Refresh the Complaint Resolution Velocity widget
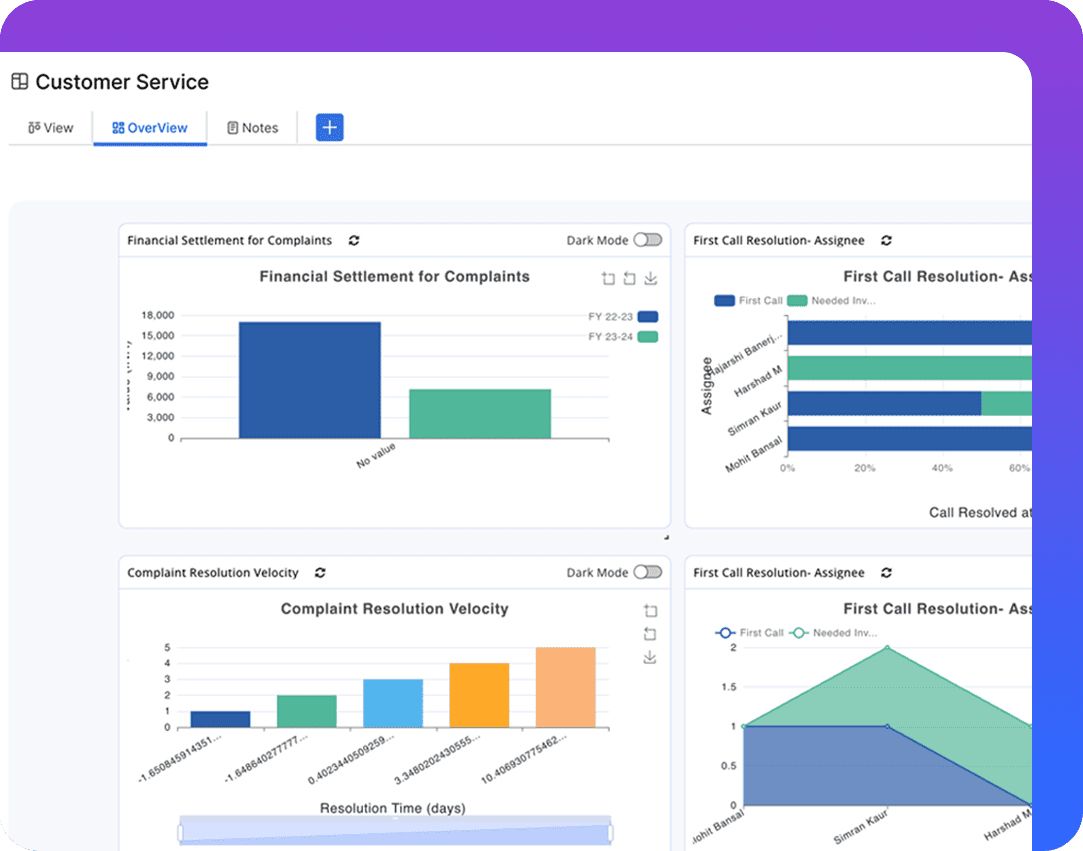This screenshot has width=1083, height=851. pos(320,573)
